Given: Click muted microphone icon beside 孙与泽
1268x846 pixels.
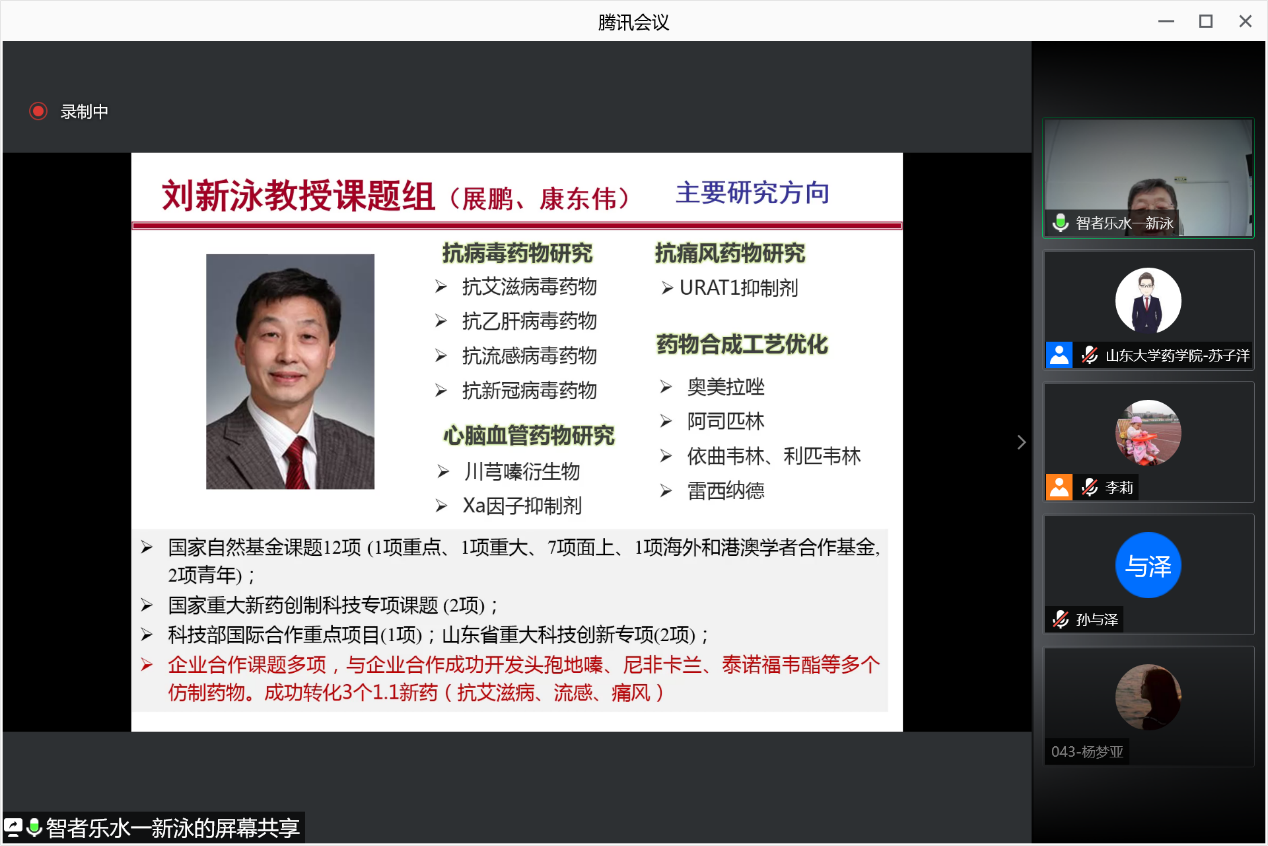Looking at the screenshot, I should click(1060, 619).
